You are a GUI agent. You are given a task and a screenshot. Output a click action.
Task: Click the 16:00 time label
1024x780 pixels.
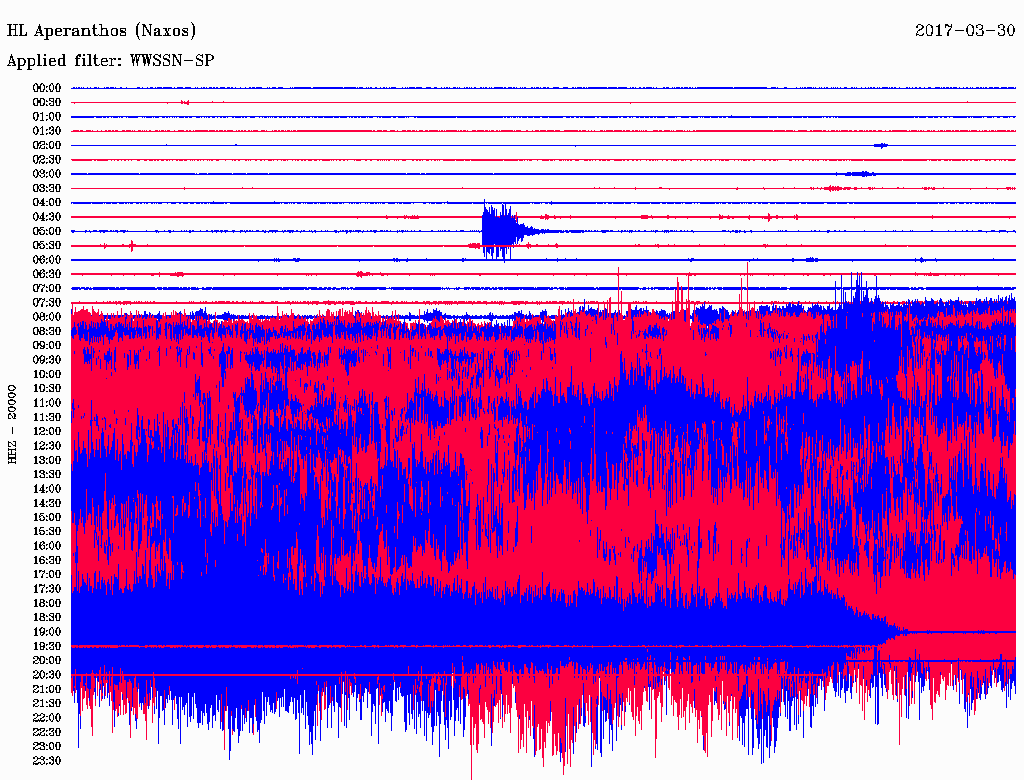pyautogui.click(x=47, y=546)
